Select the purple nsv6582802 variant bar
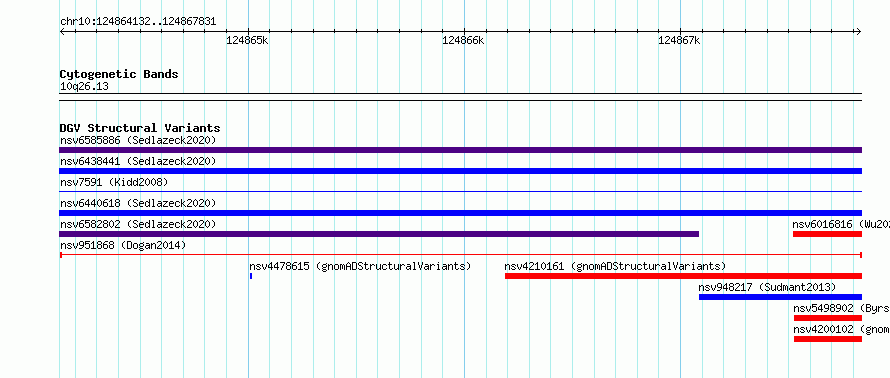The image size is (890, 378). pyautogui.click(x=379, y=234)
